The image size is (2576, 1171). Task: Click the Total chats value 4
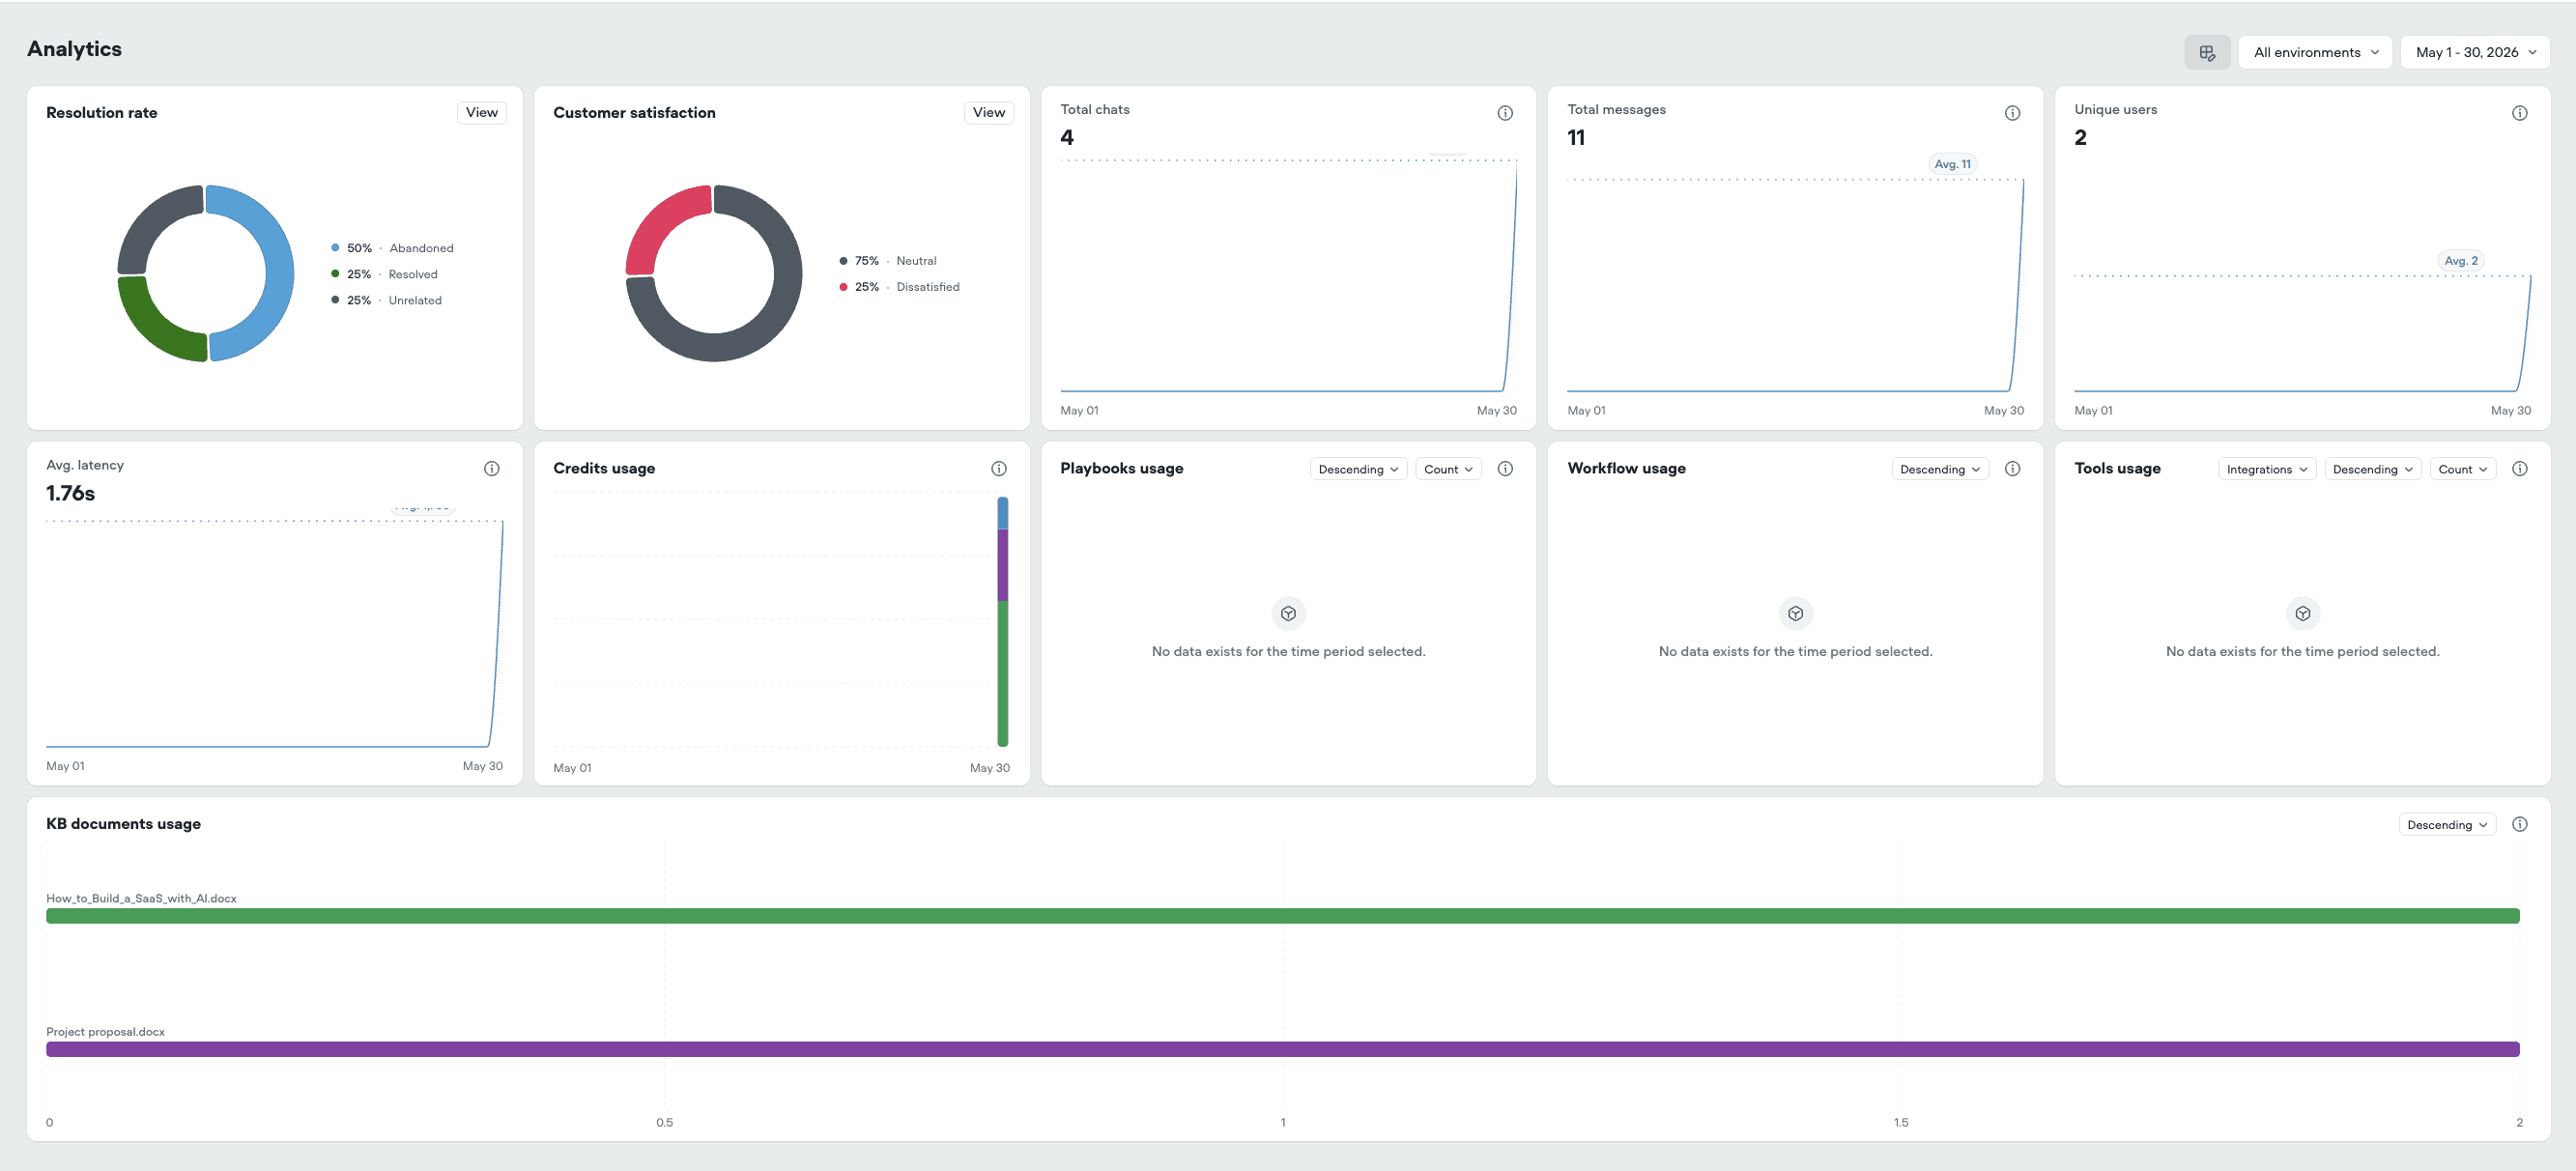[x=1067, y=138]
